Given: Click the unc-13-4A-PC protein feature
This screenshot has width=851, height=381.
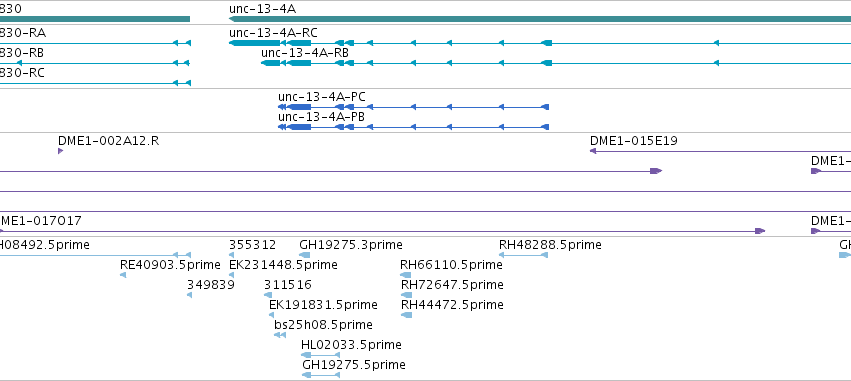Looking at the screenshot, I should (414, 107).
